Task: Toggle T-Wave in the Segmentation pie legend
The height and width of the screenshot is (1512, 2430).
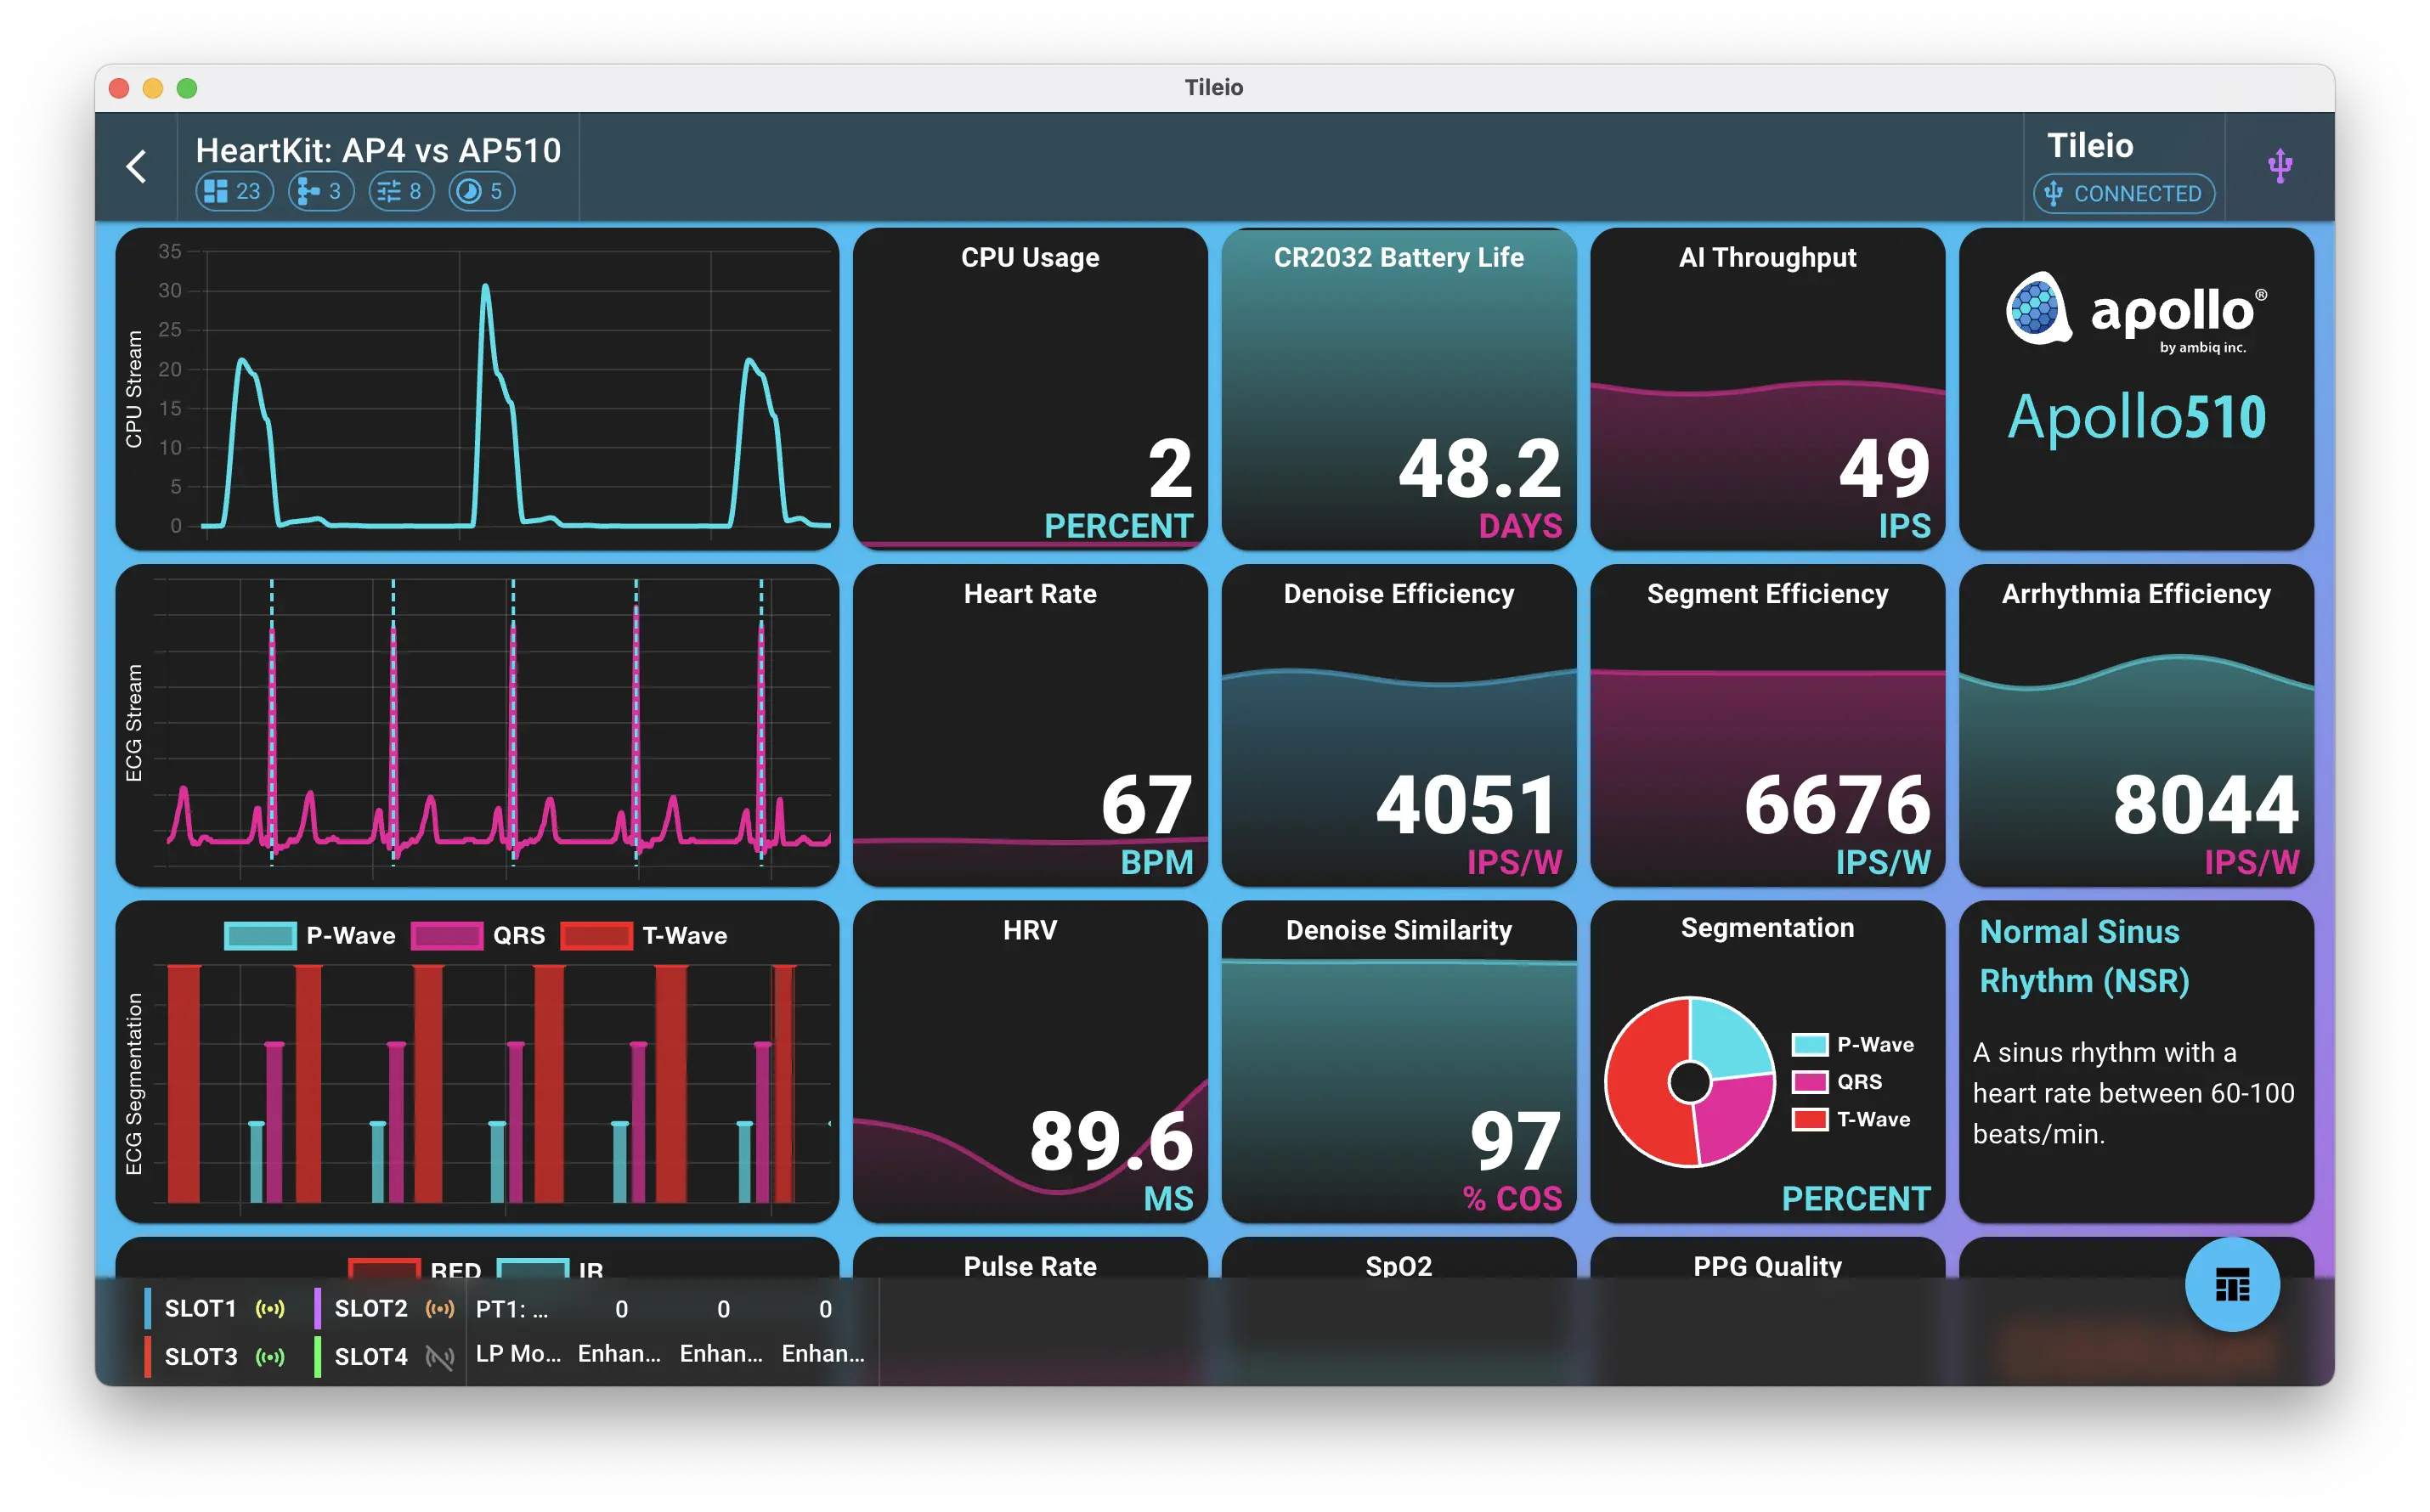Action: tap(1851, 1119)
